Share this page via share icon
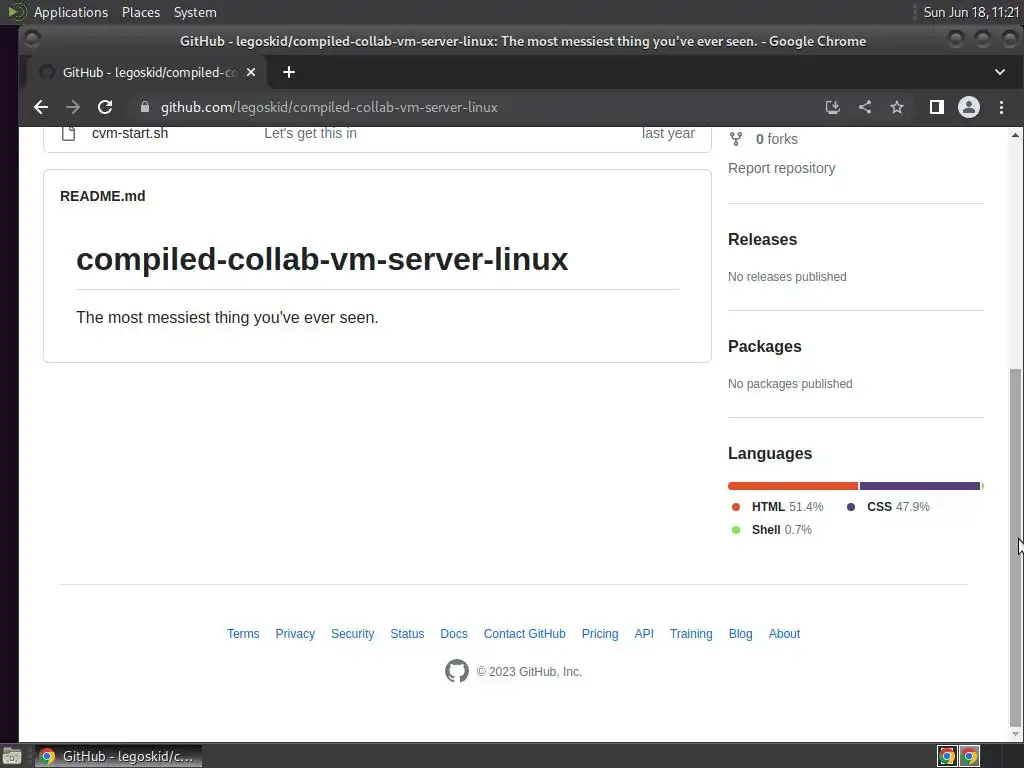The height and width of the screenshot is (768, 1024). (865, 107)
